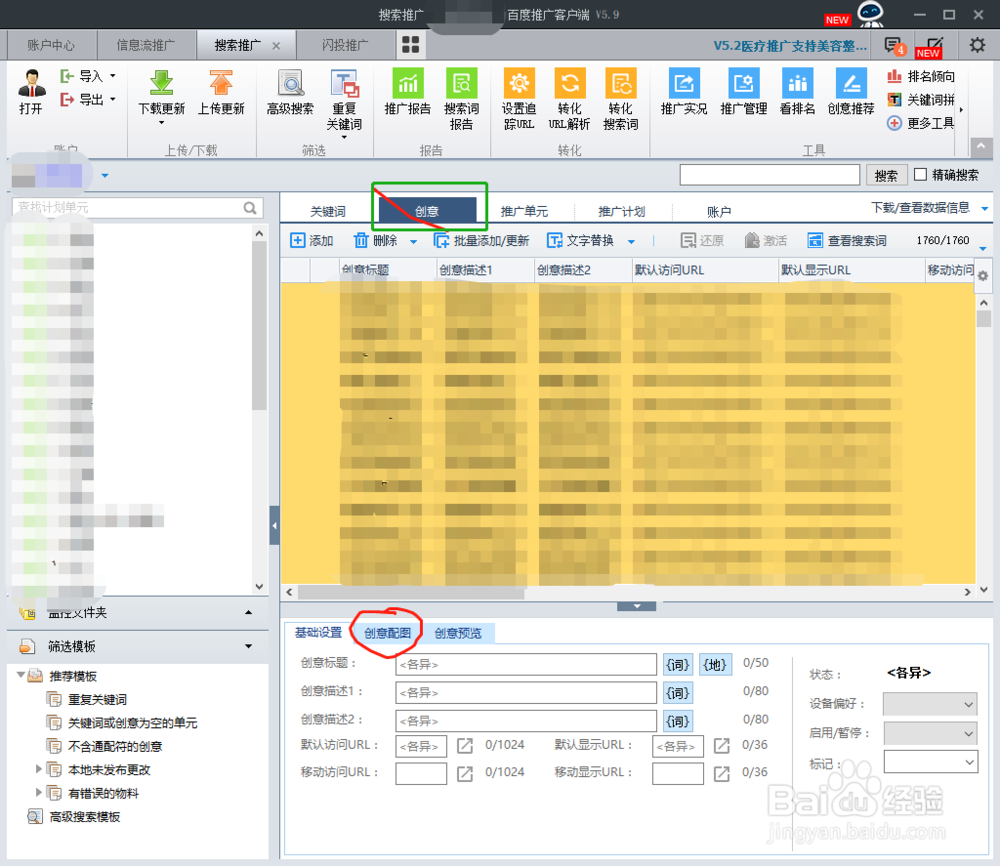This screenshot has width=1000, height=866.
Task: Open the 推广实况 tool
Action: [684, 83]
